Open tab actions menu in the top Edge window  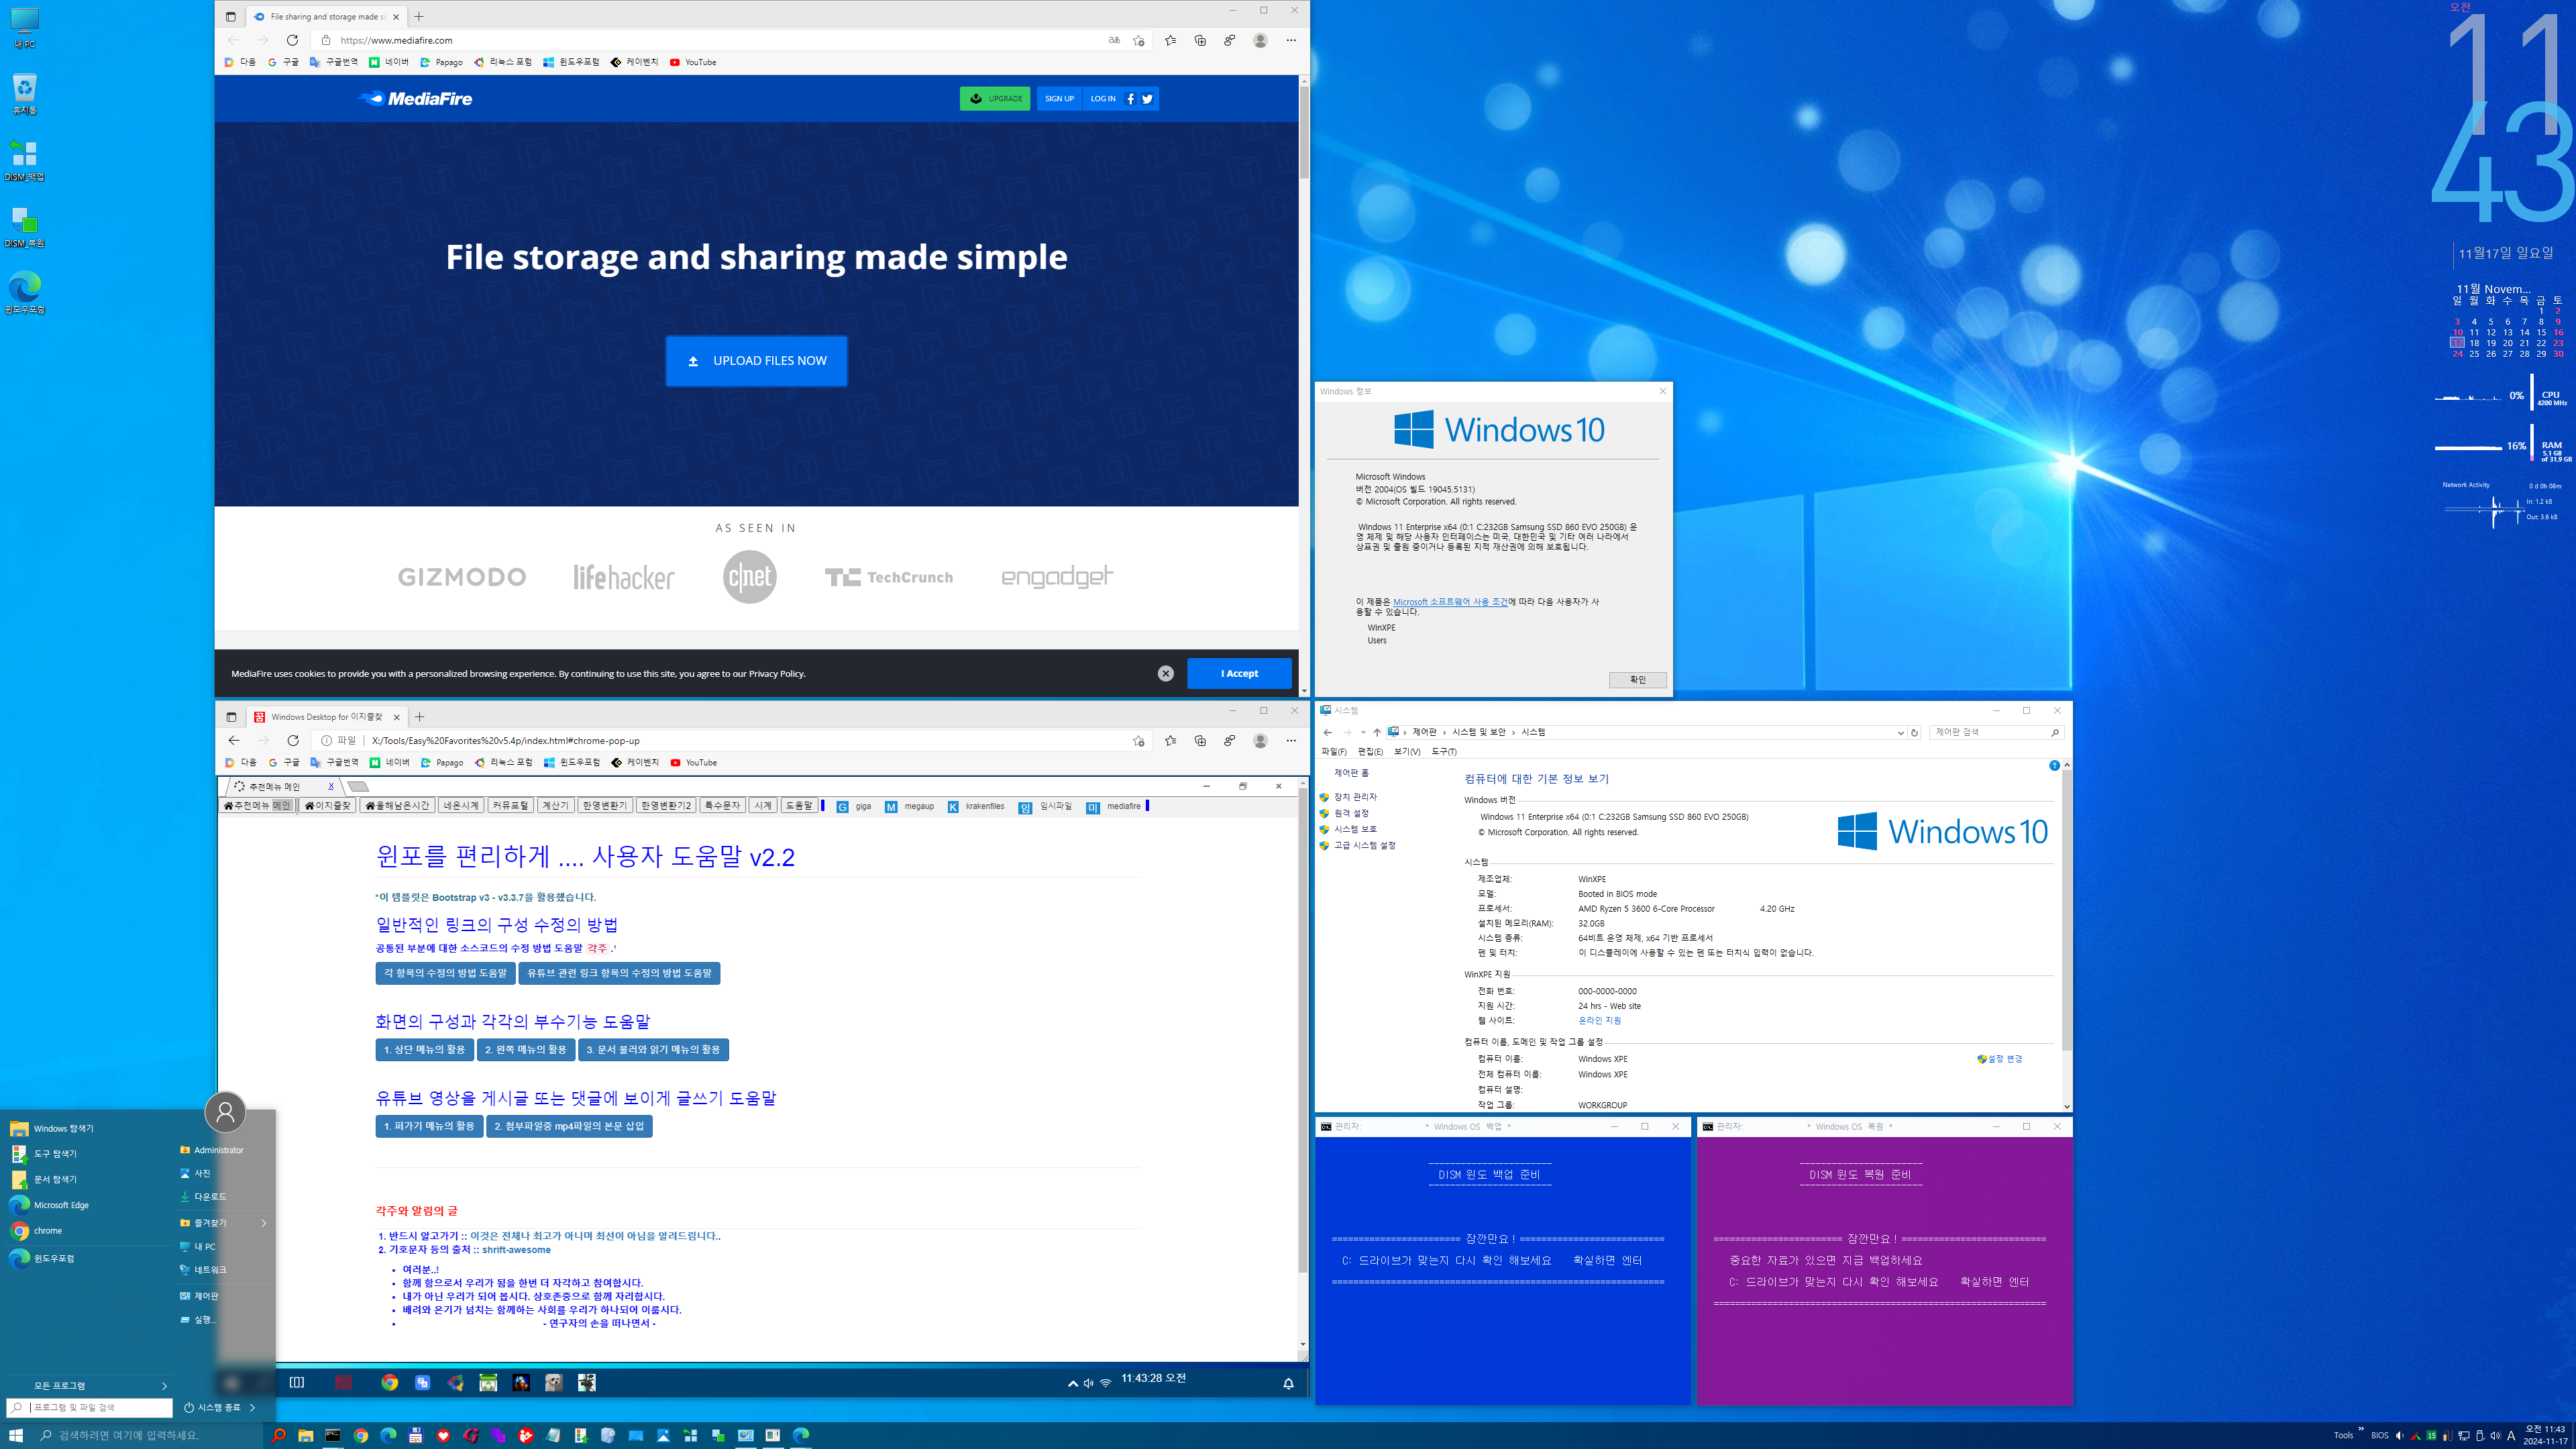click(x=230, y=16)
